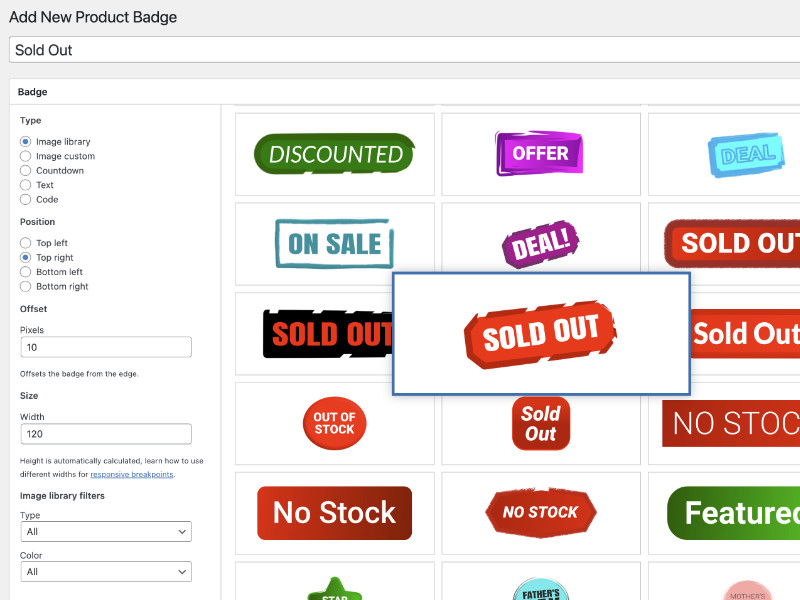The height and width of the screenshot is (600, 800).
Task: Focus the Width size field
Action: (106, 434)
